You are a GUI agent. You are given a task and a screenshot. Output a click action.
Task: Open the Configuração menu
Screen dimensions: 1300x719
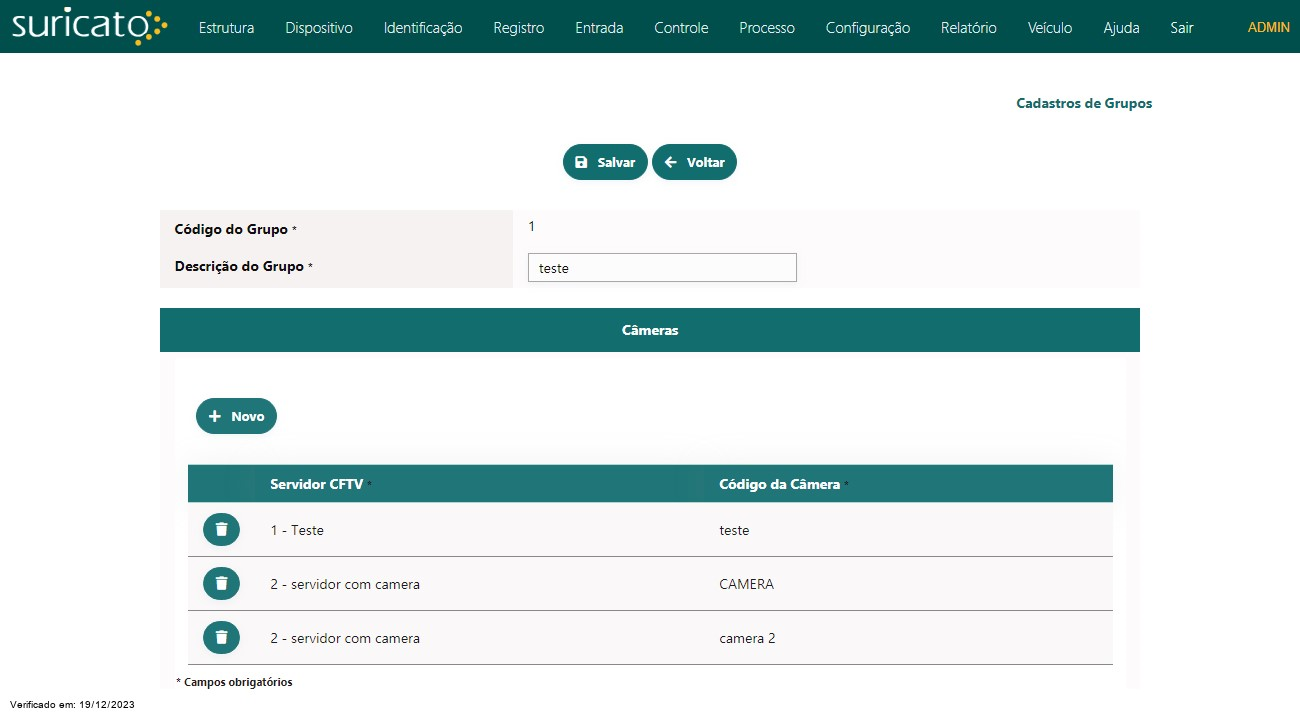point(867,28)
